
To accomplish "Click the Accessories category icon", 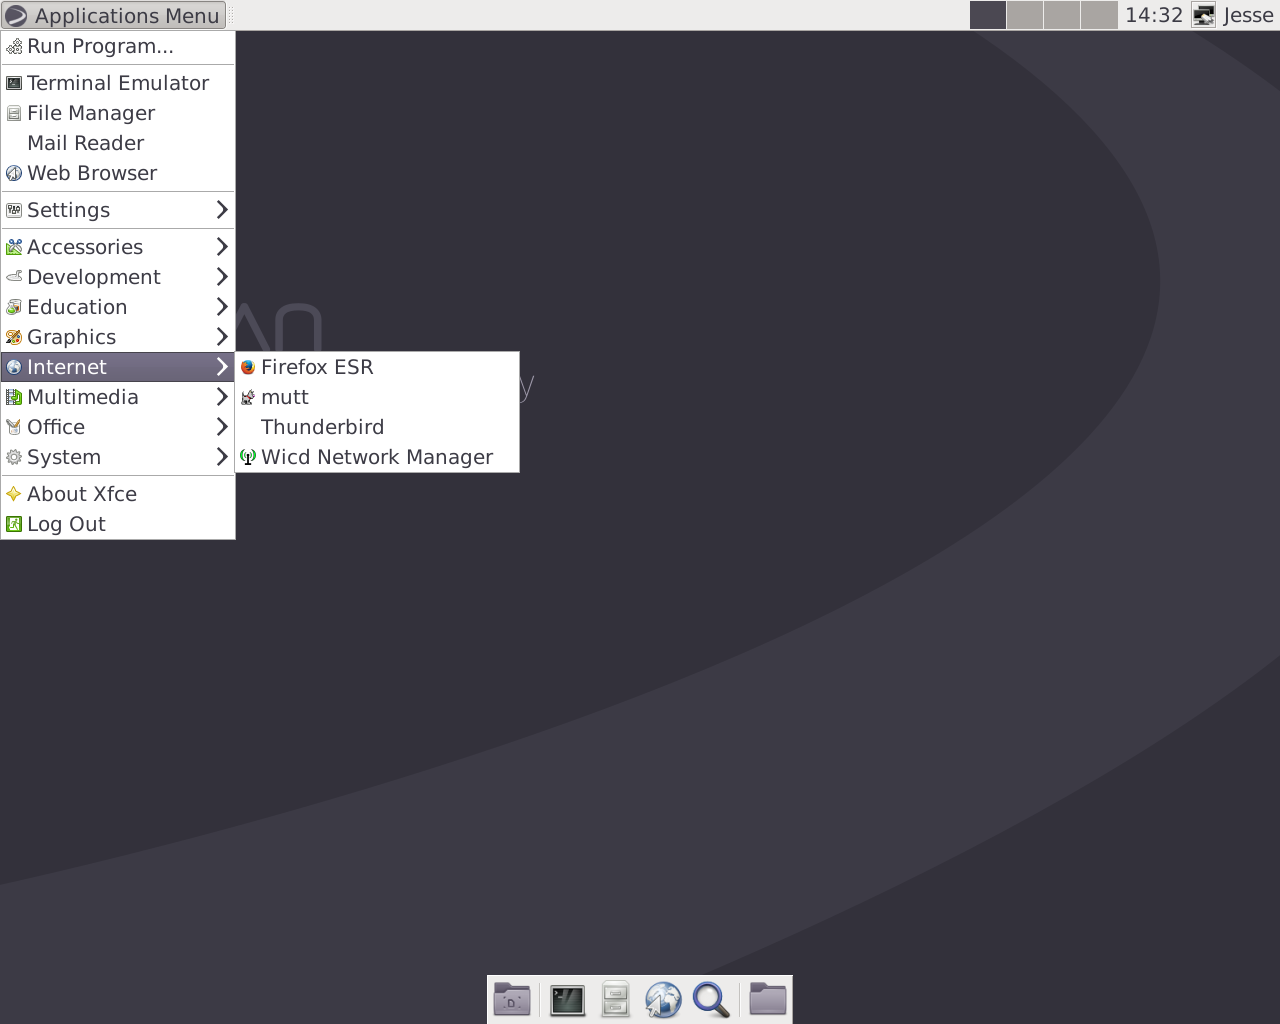I will (x=14, y=247).
